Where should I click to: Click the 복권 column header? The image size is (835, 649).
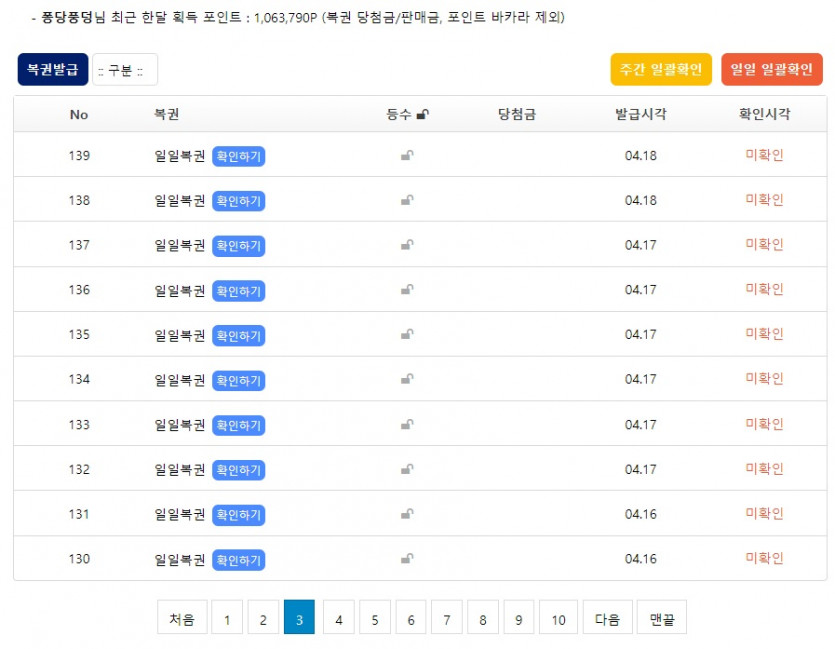[x=167, y=114]
